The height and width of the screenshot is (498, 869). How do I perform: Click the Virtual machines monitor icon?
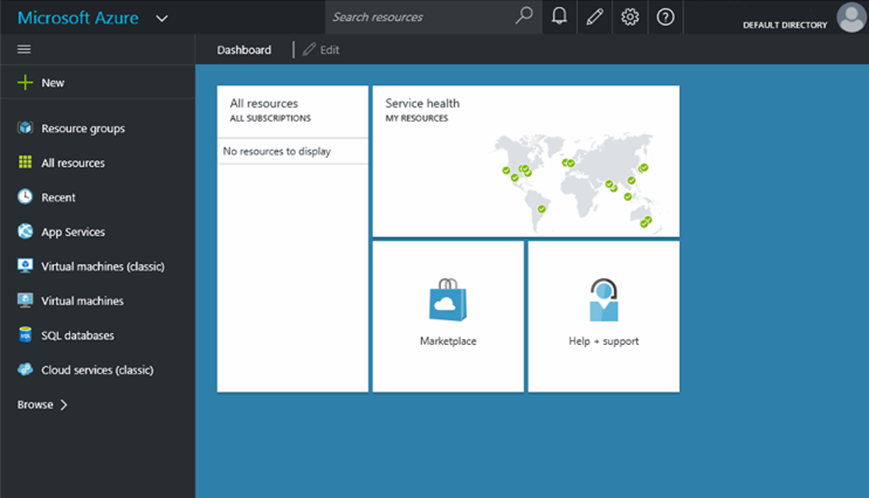[25, 300]
